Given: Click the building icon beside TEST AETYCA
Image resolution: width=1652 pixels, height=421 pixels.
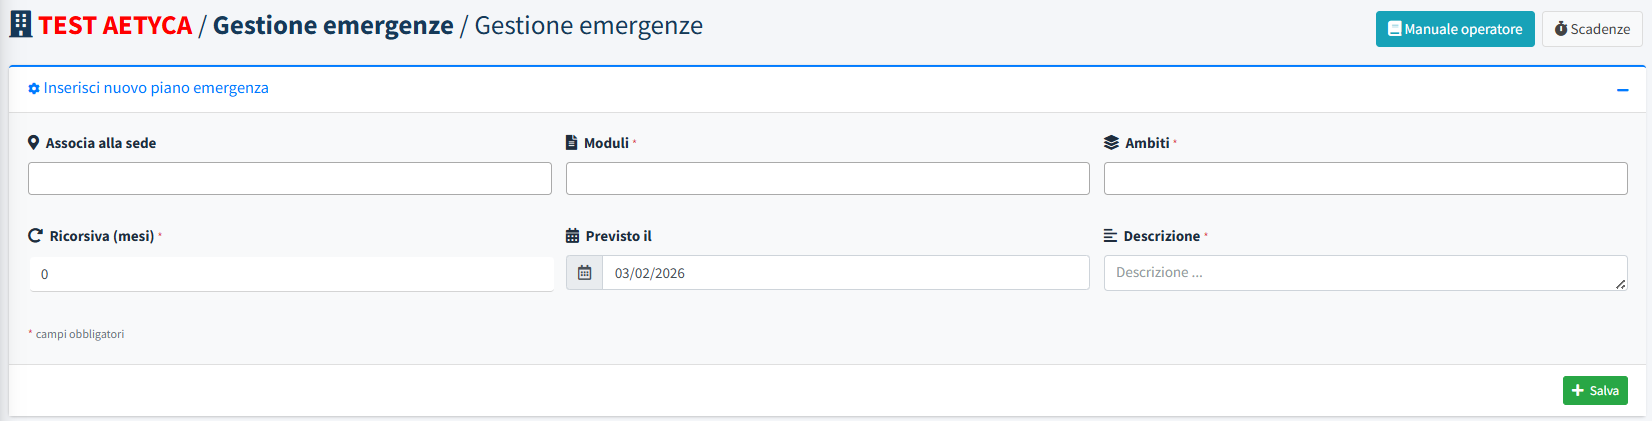Looking at the screenshot, I should [20, 25].
